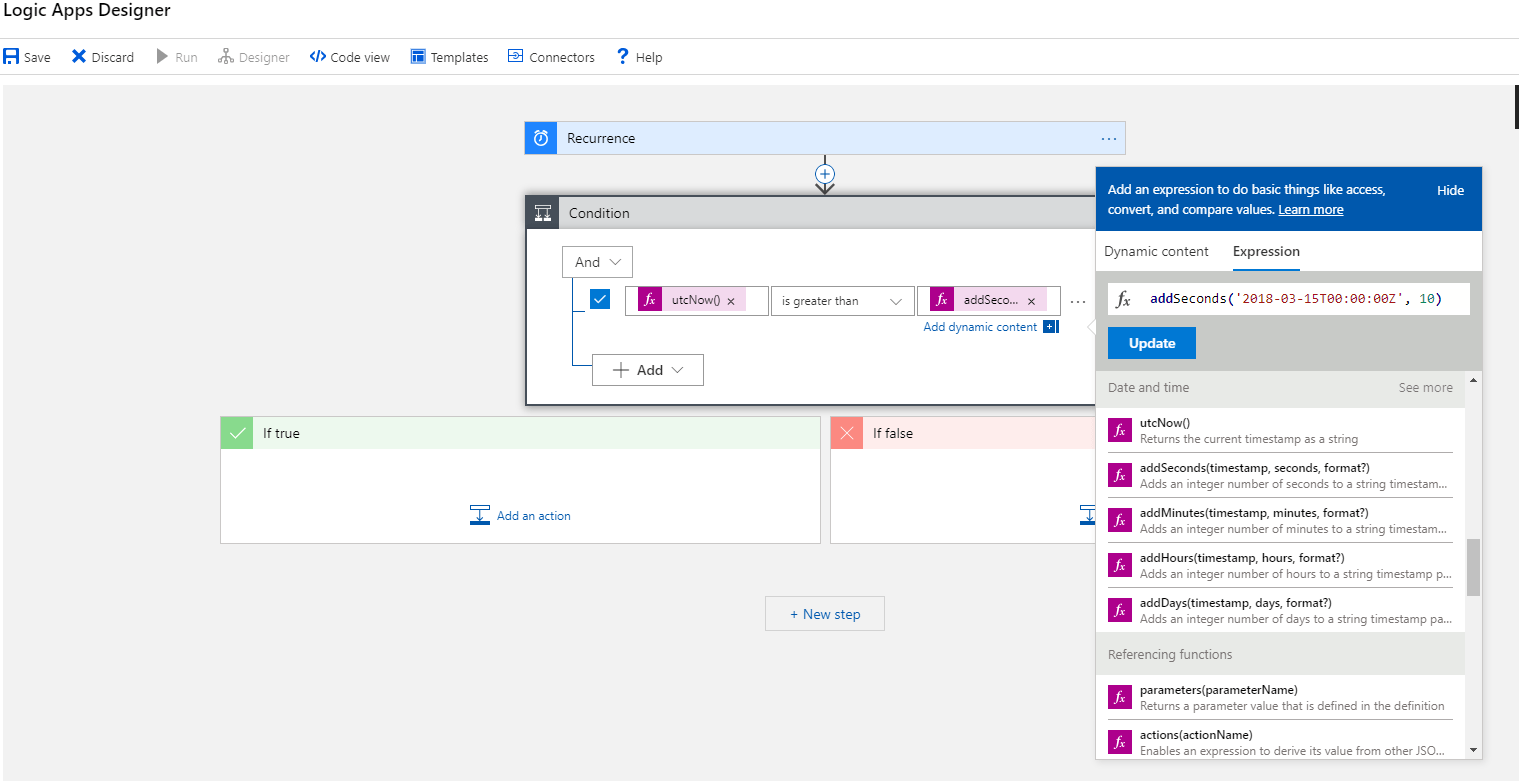
Task: Switch to the Expression tab
Action: (1266, 252)
